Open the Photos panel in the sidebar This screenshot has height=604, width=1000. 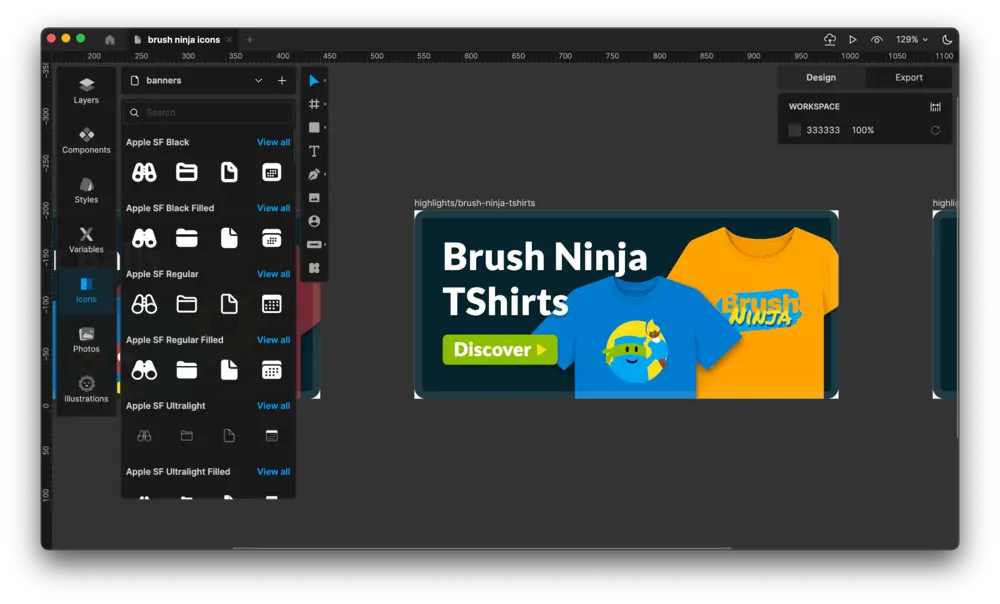(x=86, y=341)
